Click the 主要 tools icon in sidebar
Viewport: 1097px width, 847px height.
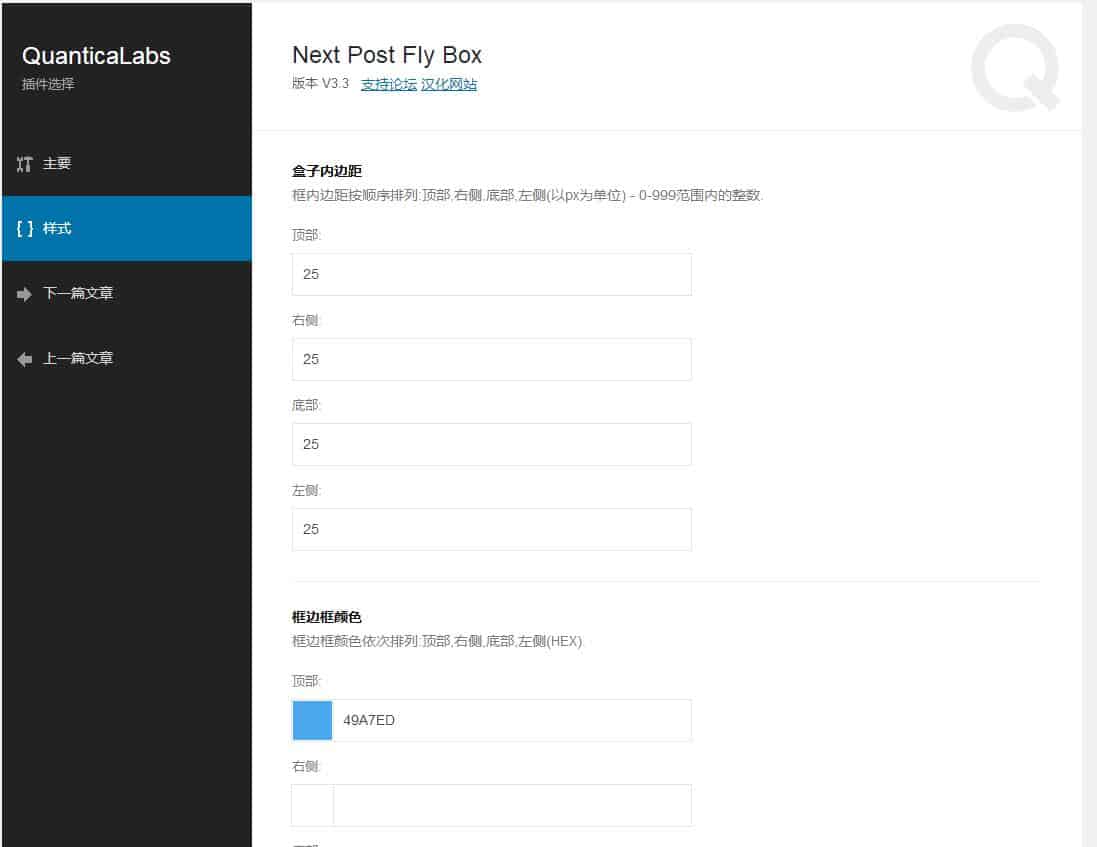(x=24, y=164)
